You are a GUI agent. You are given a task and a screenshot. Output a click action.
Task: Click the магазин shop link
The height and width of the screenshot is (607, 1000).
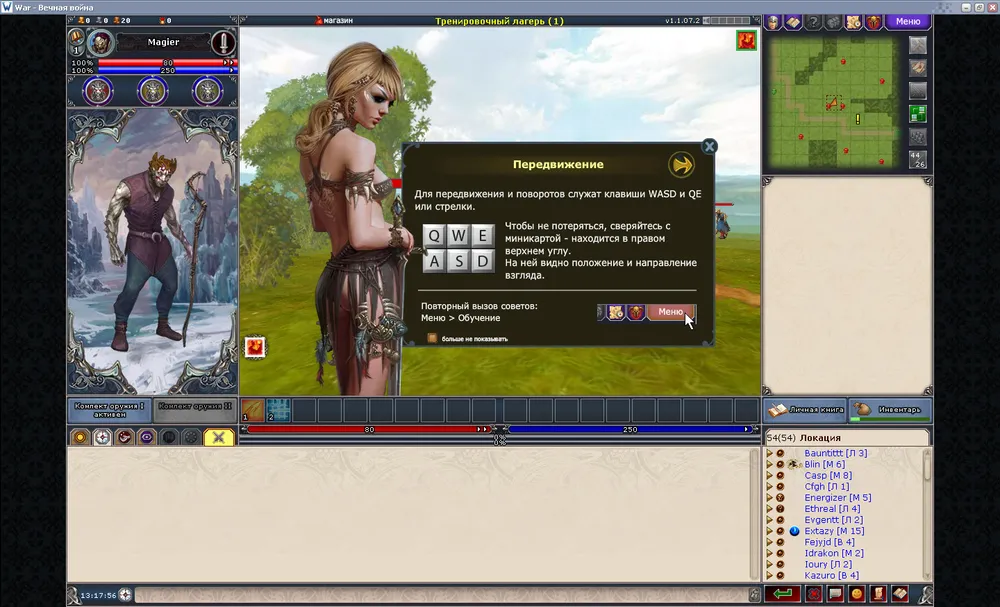click(x=334, y=20)
